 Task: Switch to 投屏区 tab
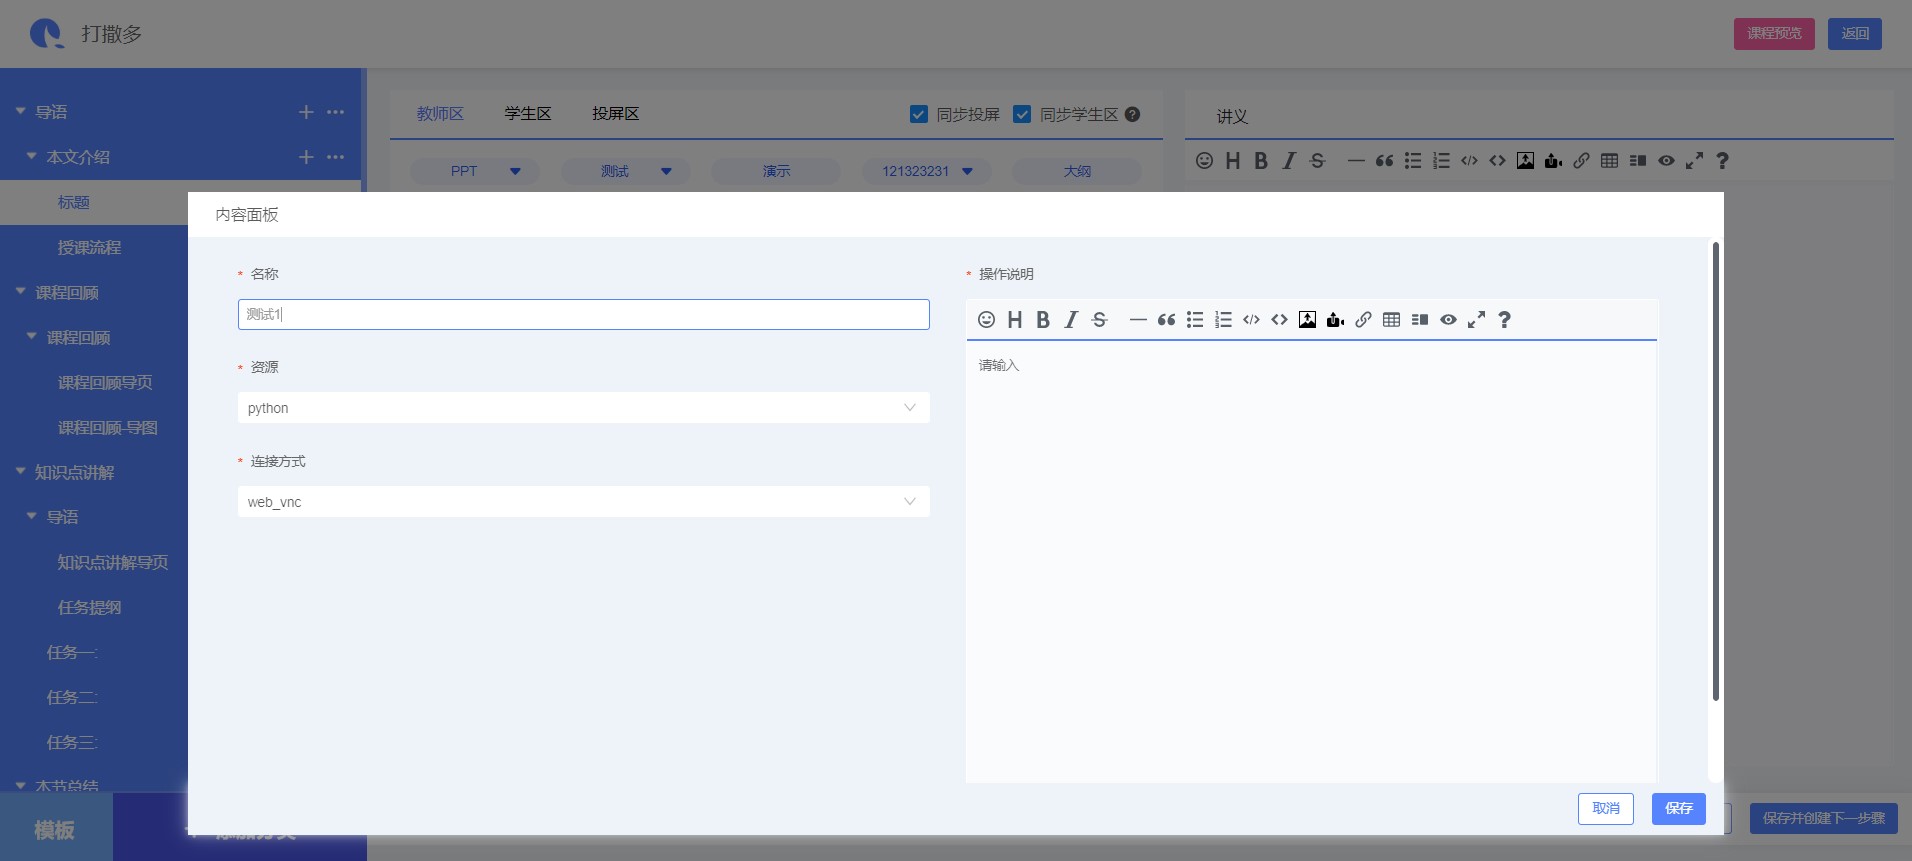(615, 114)
